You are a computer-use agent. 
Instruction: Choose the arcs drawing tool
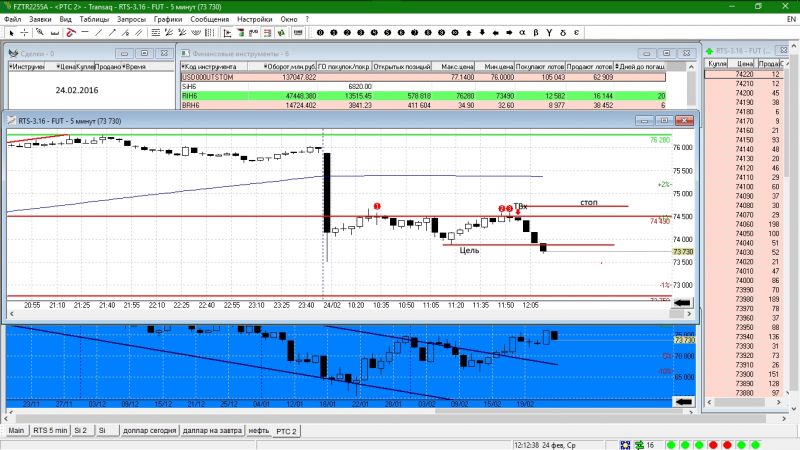point(196,33)
